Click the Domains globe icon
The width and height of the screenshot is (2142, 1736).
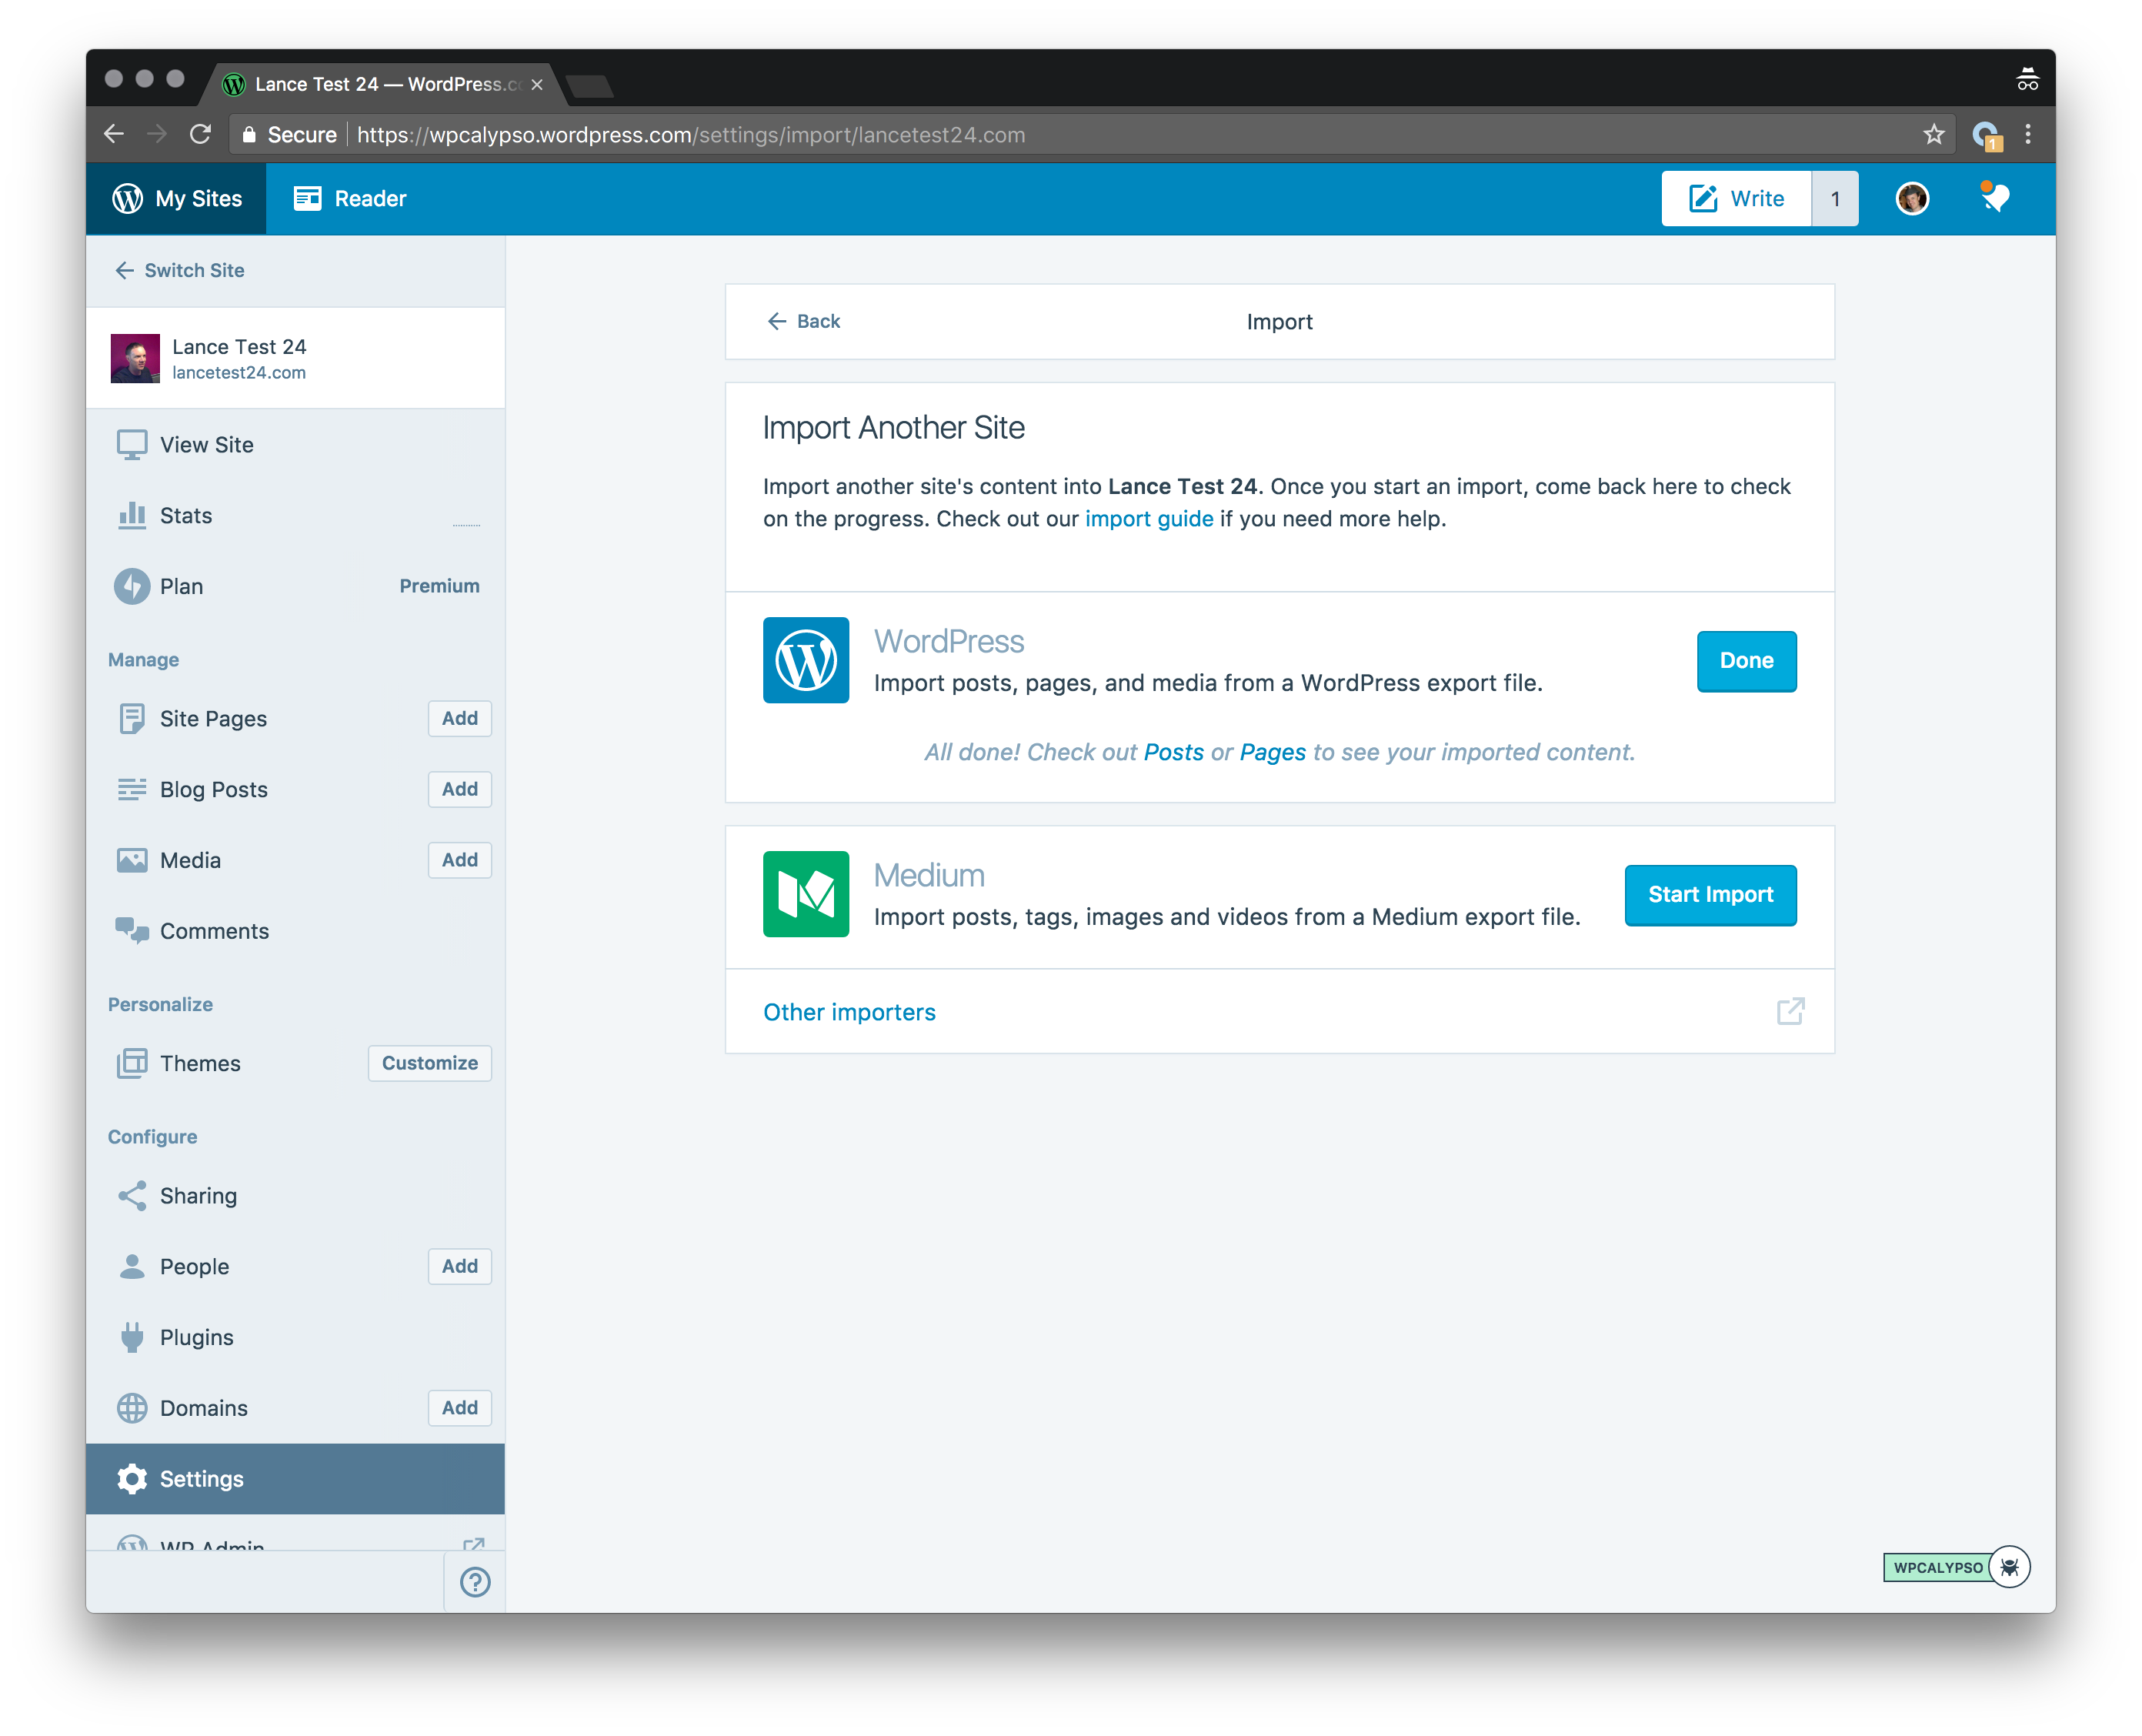coord(133,1407)
